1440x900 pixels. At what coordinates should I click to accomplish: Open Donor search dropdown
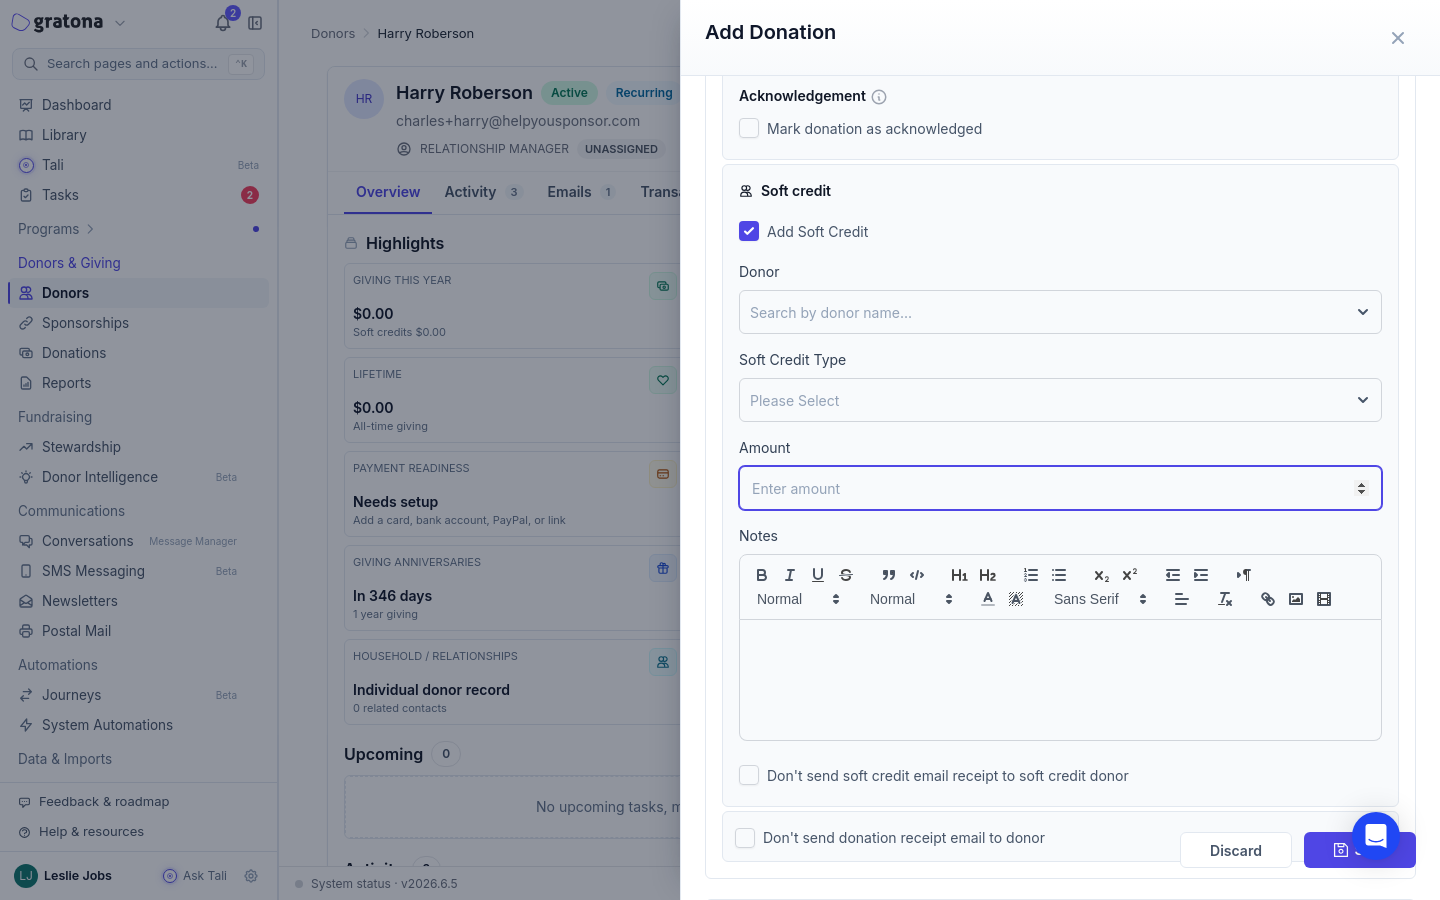click(1060, 312)
